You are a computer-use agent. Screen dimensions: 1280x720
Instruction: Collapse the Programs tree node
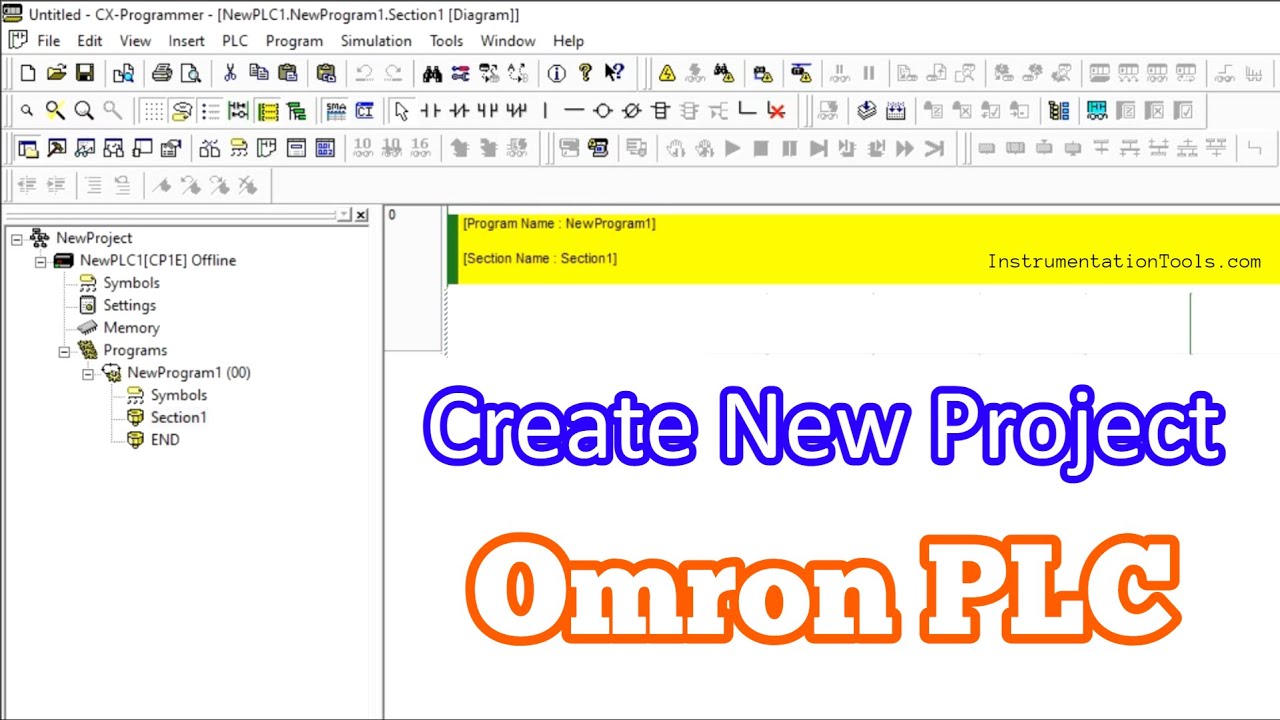click(64, 351)
